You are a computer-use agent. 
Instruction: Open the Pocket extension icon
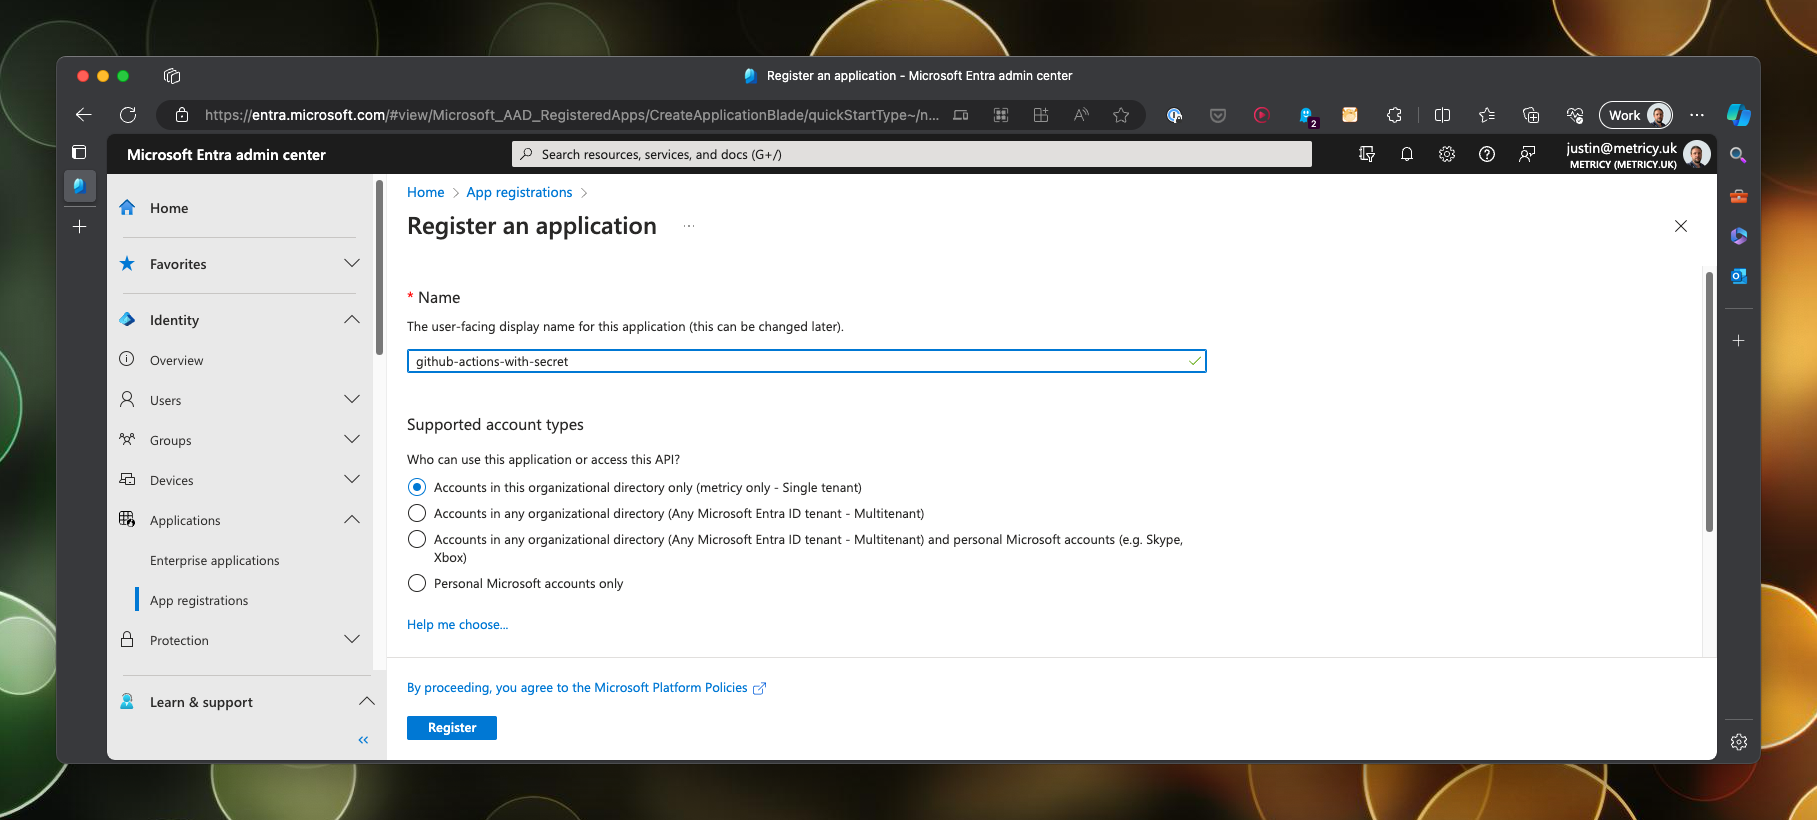(1218, 115)
